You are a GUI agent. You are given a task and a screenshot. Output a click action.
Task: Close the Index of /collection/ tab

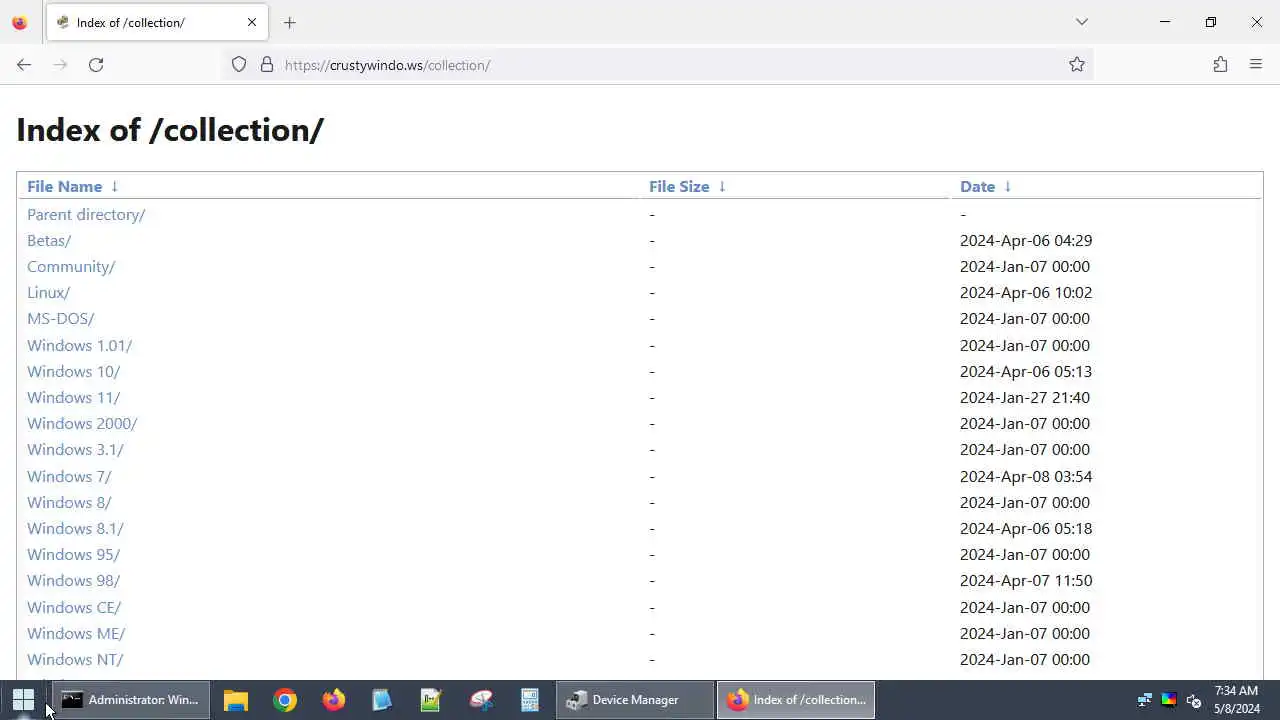[252, 22]
